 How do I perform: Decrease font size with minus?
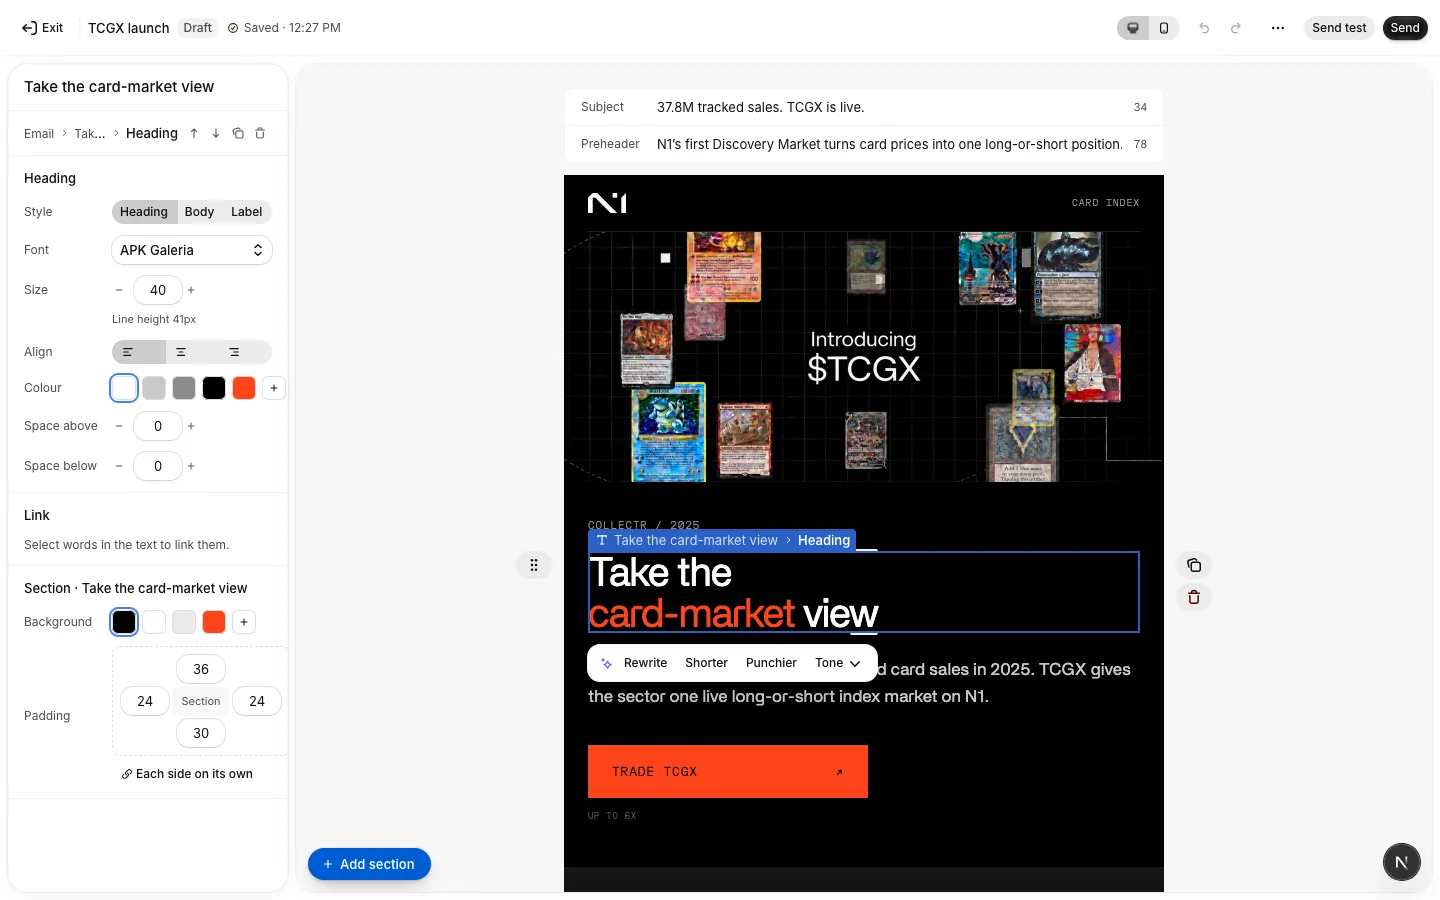pyautogui.click(x=119, y=290)
